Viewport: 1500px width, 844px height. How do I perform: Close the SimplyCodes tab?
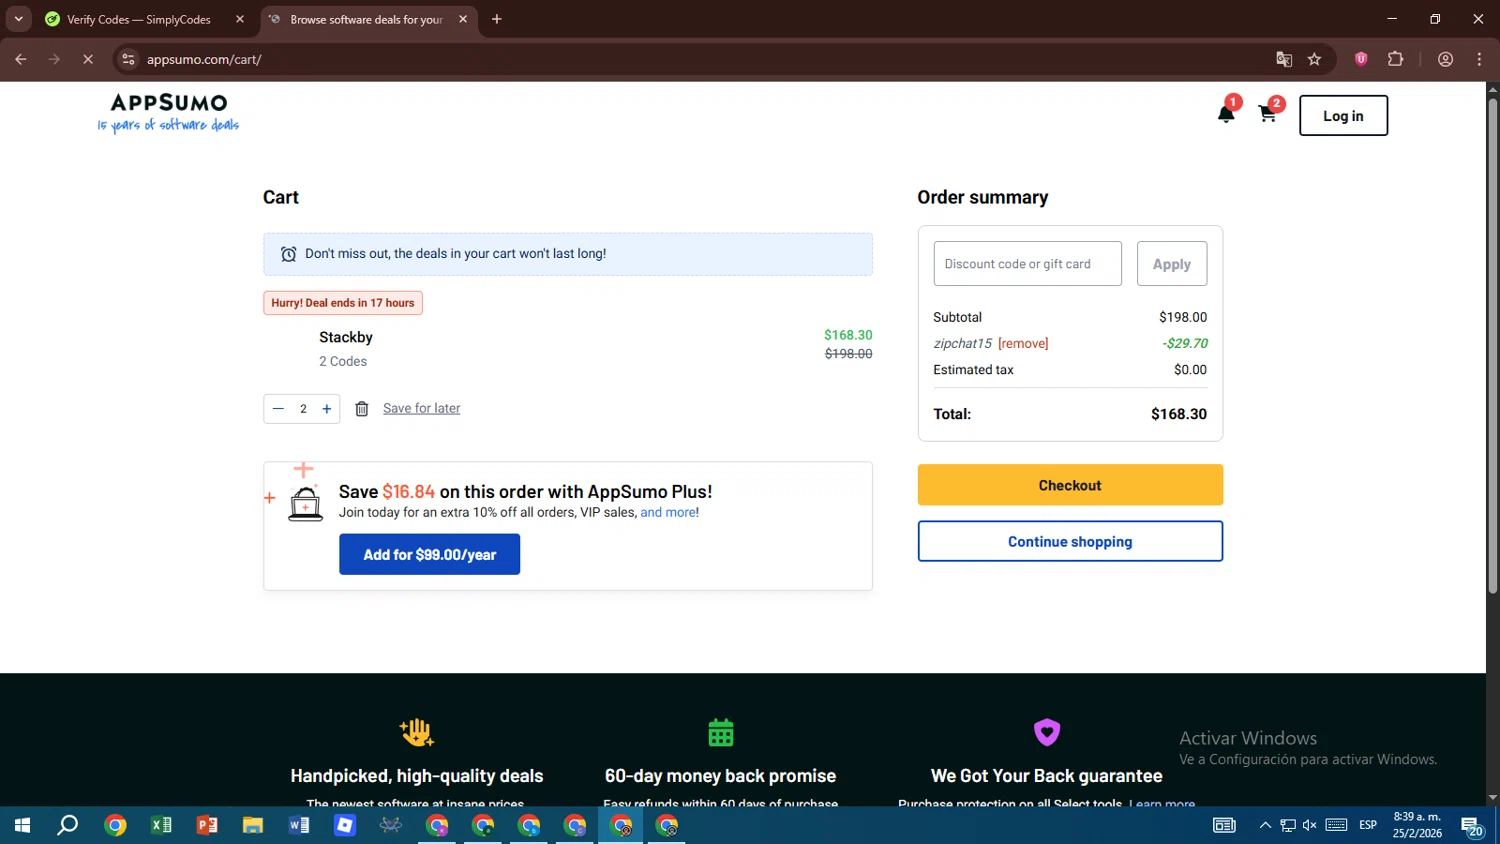click(240, 19)
